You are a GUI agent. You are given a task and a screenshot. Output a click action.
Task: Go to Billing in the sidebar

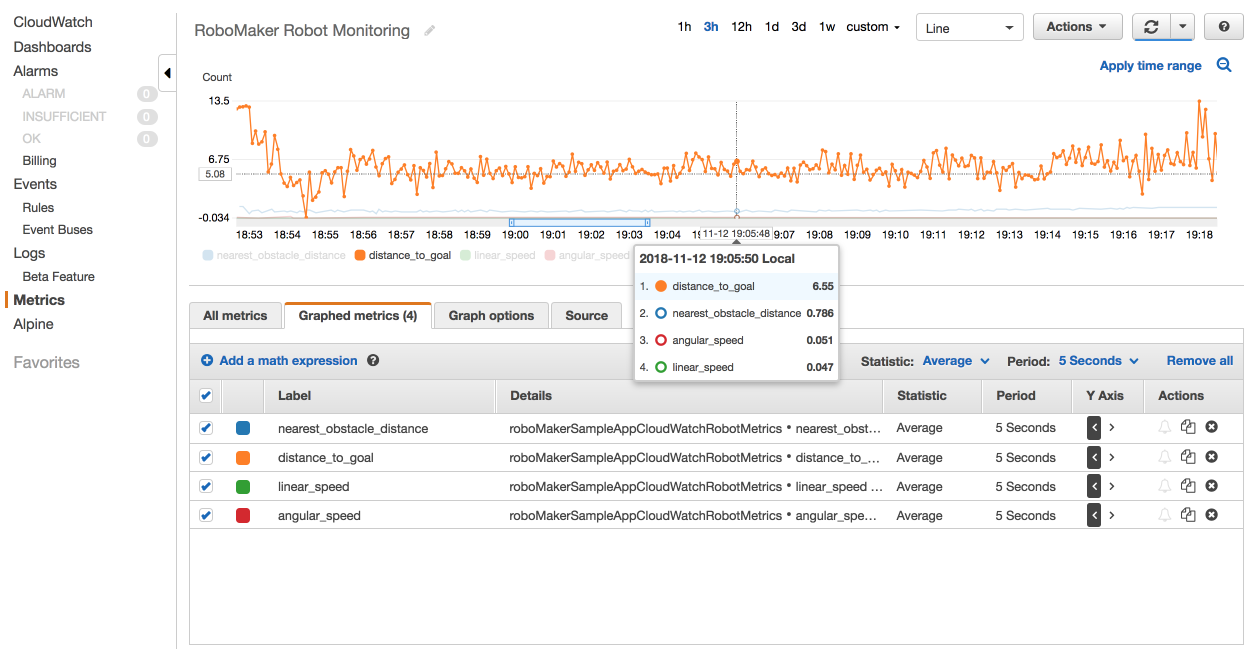[39, 160]
